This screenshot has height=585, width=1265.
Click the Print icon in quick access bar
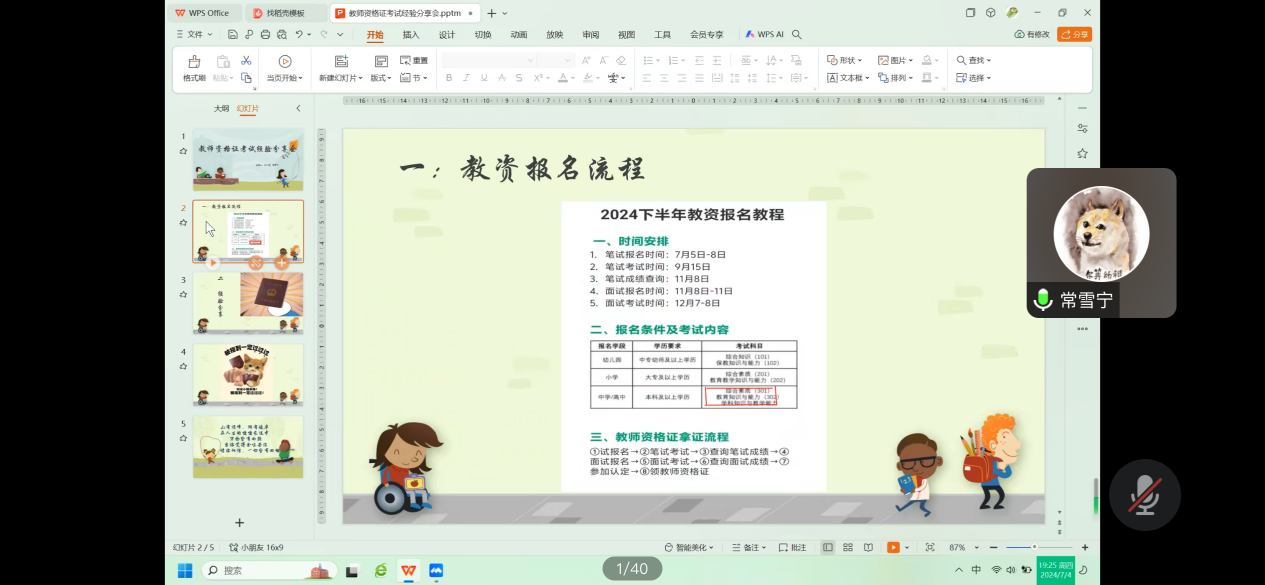pyautogui.click(x=265, y=34)
